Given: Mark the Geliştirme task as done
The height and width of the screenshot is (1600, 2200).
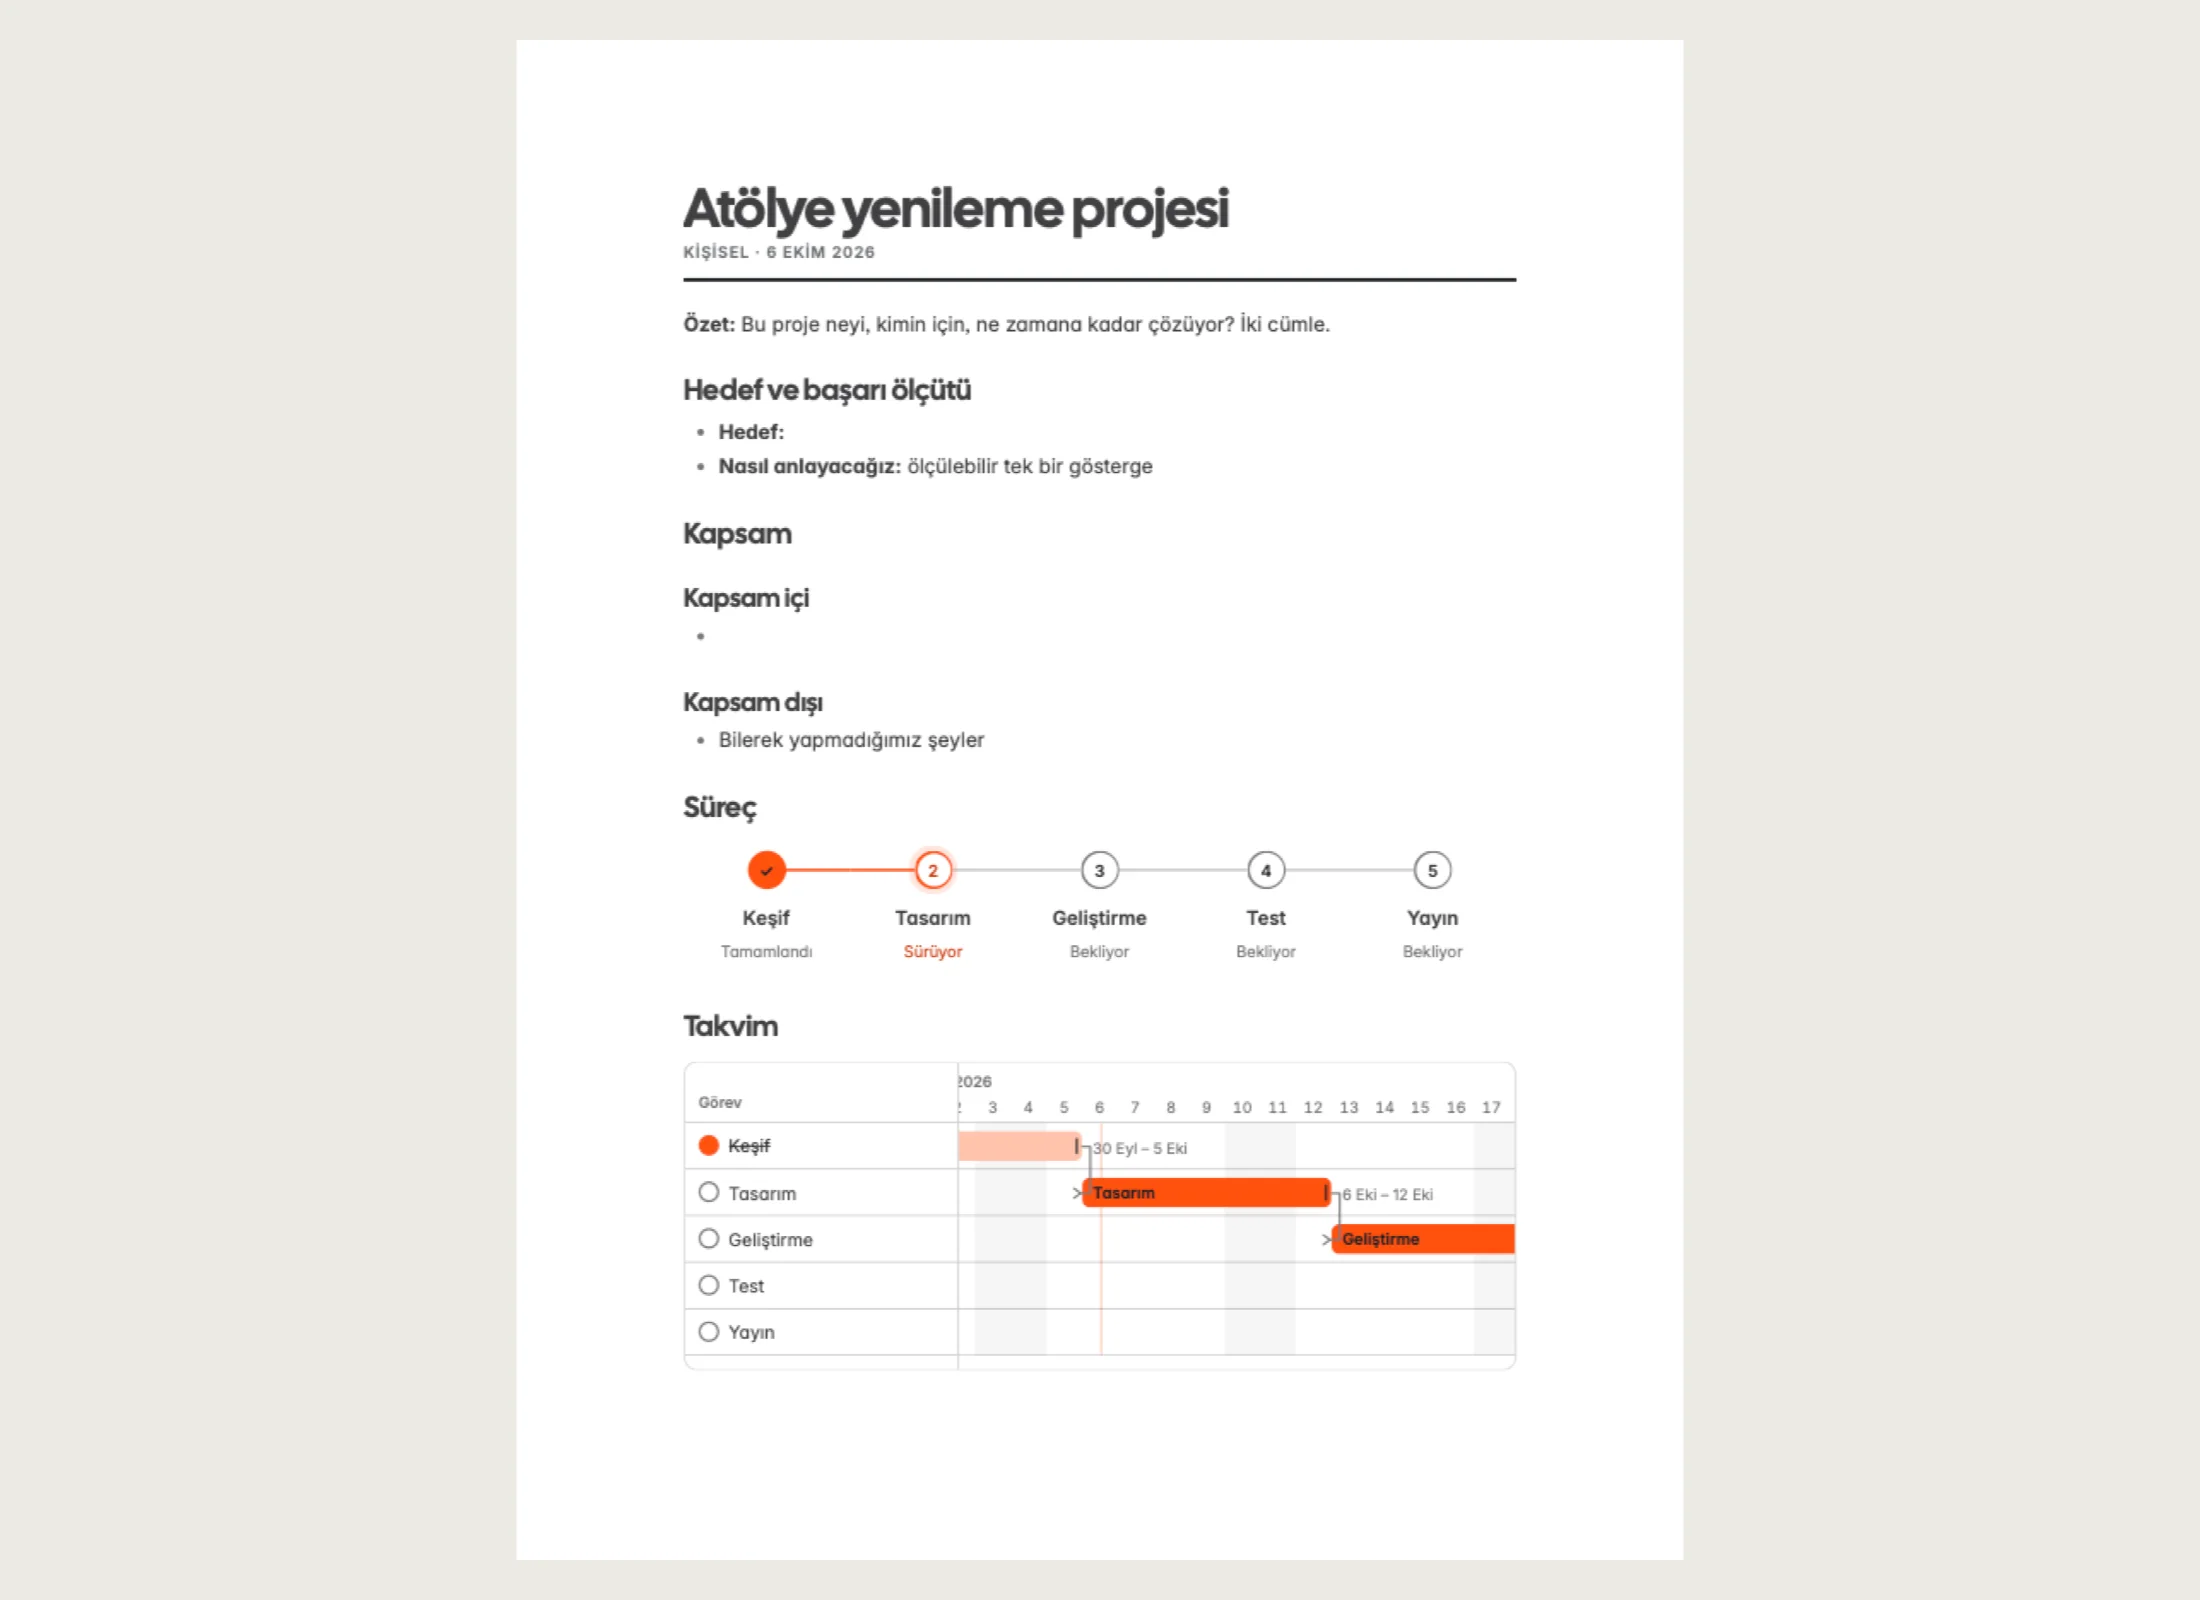Looking at the screenshot, I should point(709,1239).
